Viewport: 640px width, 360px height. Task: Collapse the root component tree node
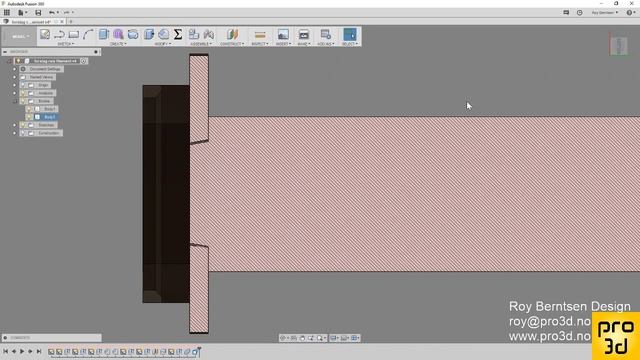coord(9,61)
